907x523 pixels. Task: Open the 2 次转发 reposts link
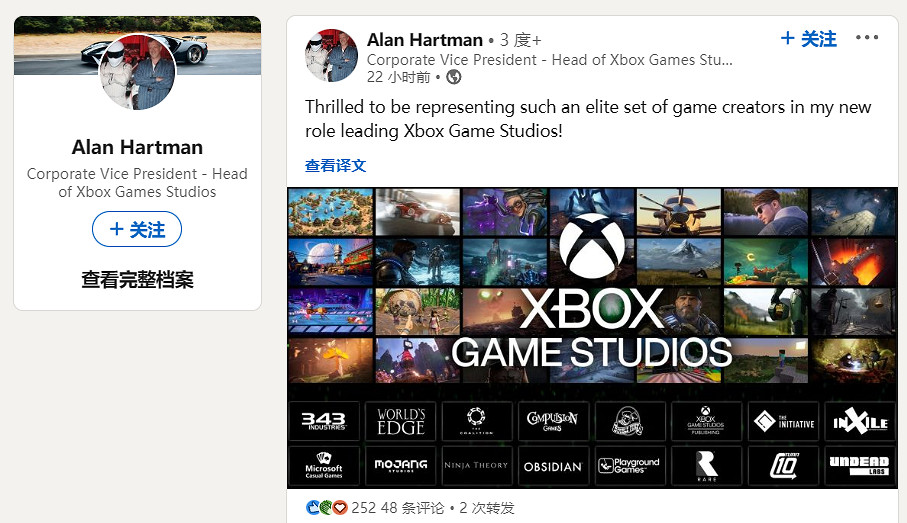tap(486, 508)
